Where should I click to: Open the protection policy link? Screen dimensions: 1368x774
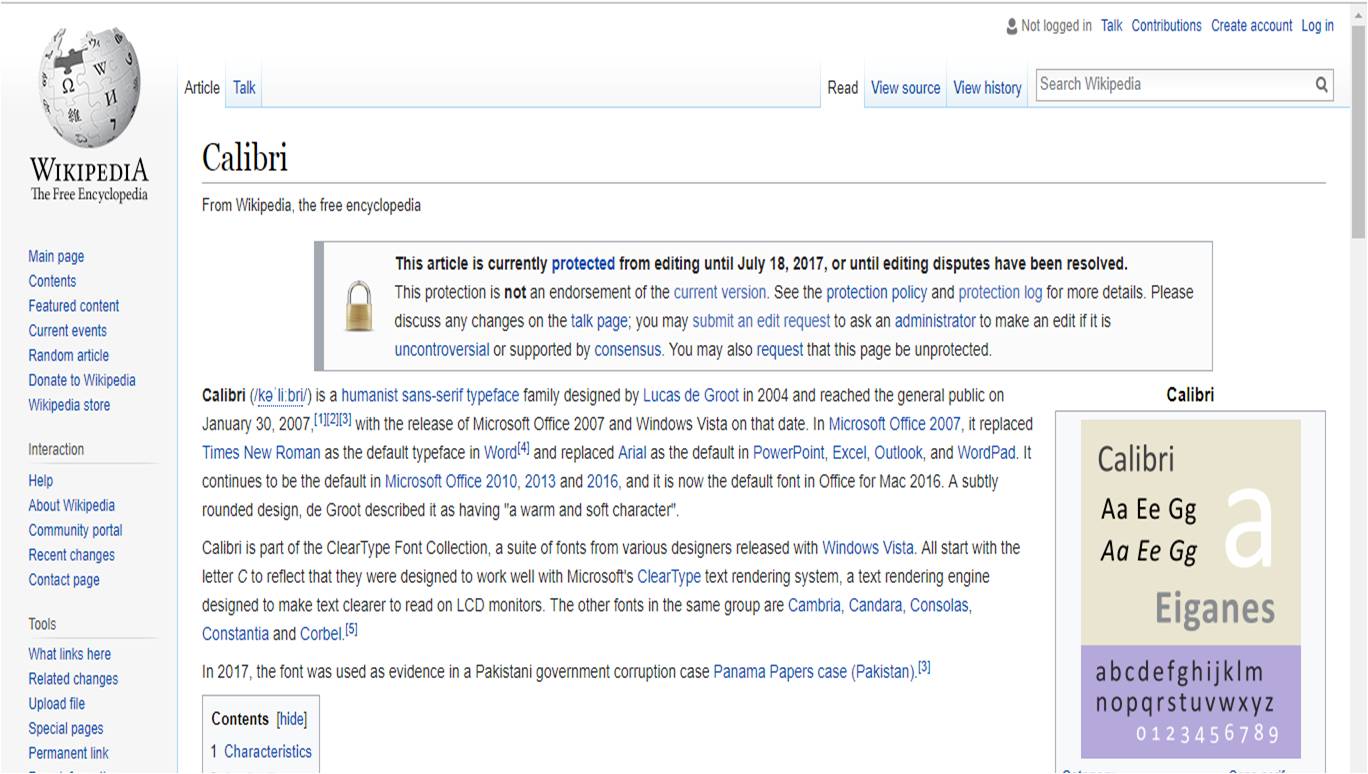(x=876, y=293)
